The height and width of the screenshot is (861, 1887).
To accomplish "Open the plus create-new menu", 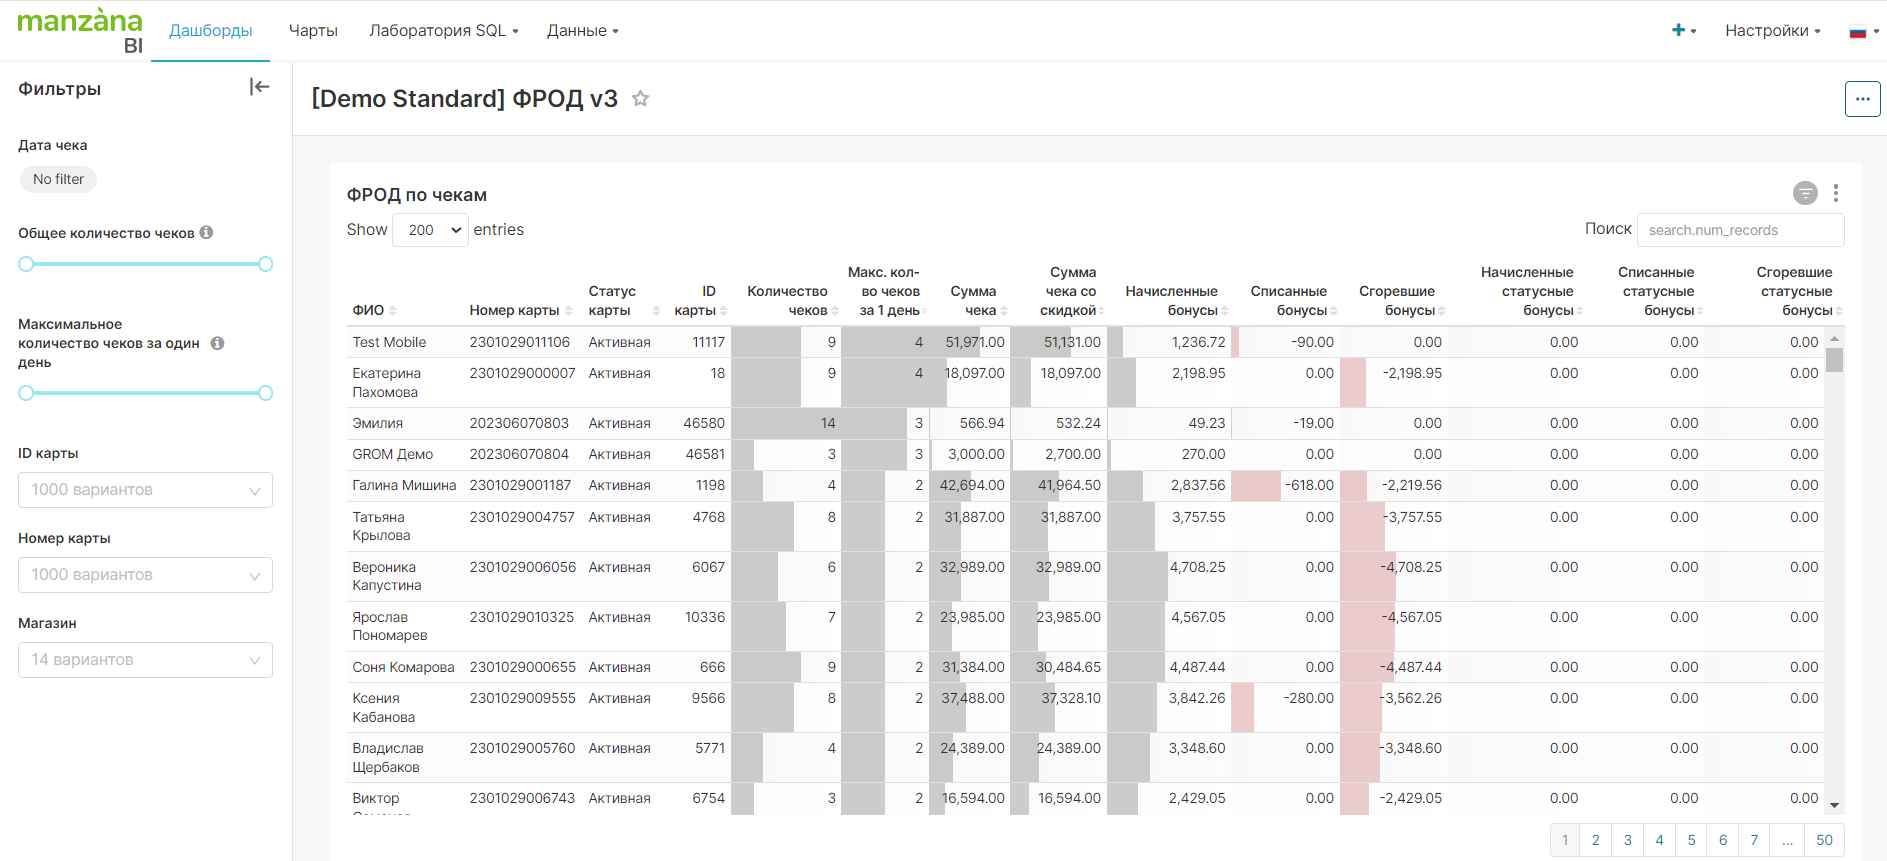I will [x=1683, y=30].
